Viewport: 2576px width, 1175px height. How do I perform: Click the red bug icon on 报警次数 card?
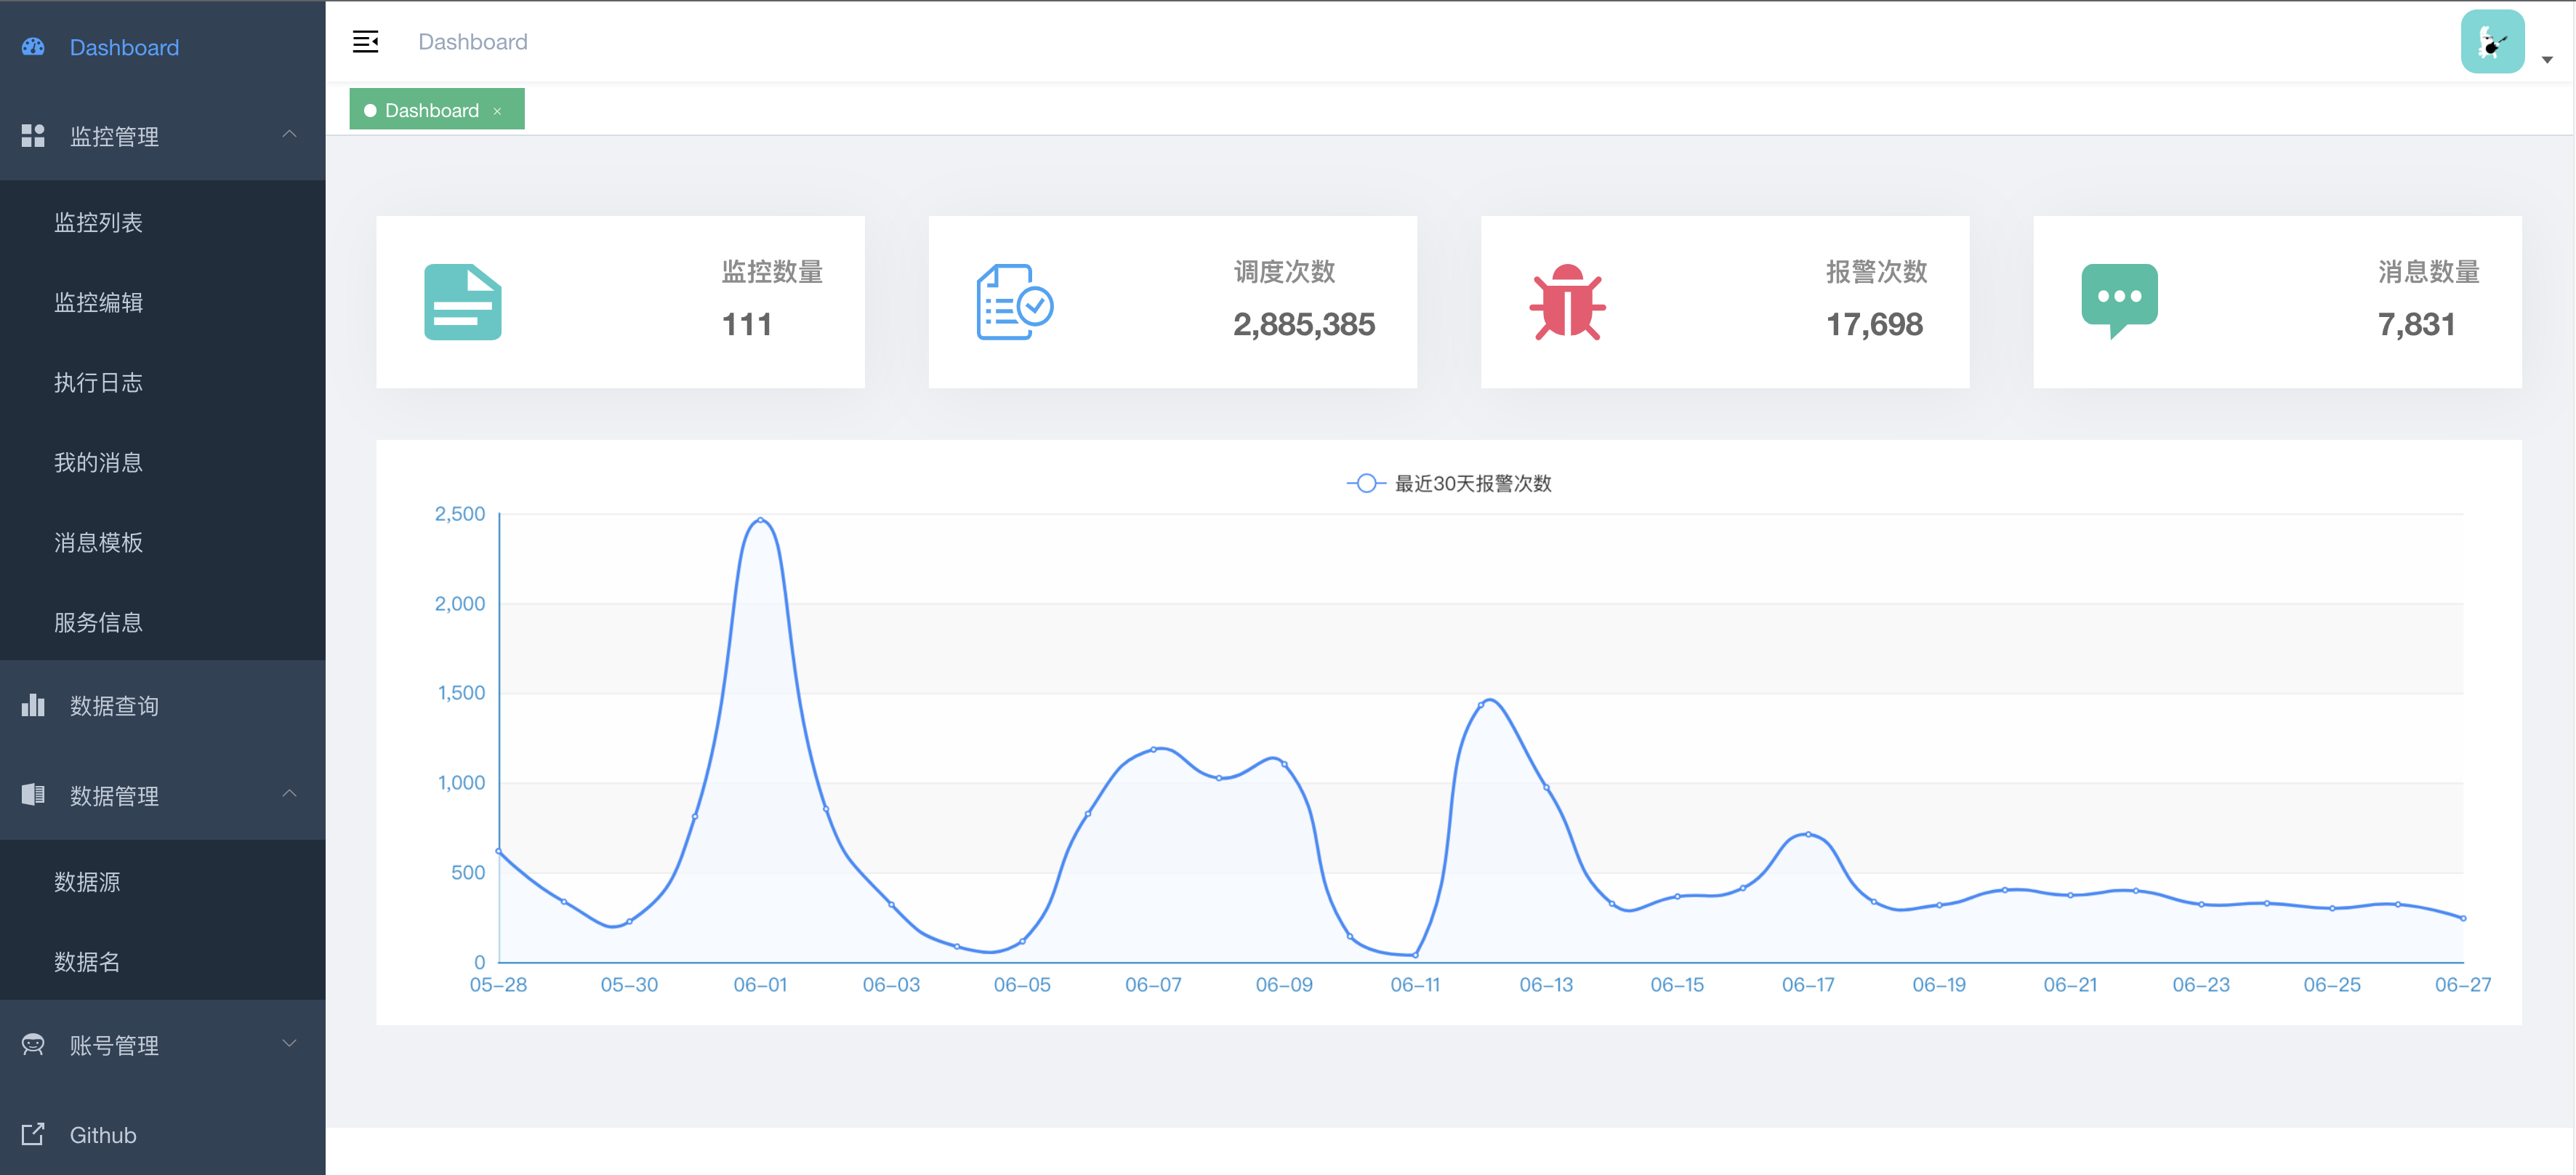pos(1567,302)
